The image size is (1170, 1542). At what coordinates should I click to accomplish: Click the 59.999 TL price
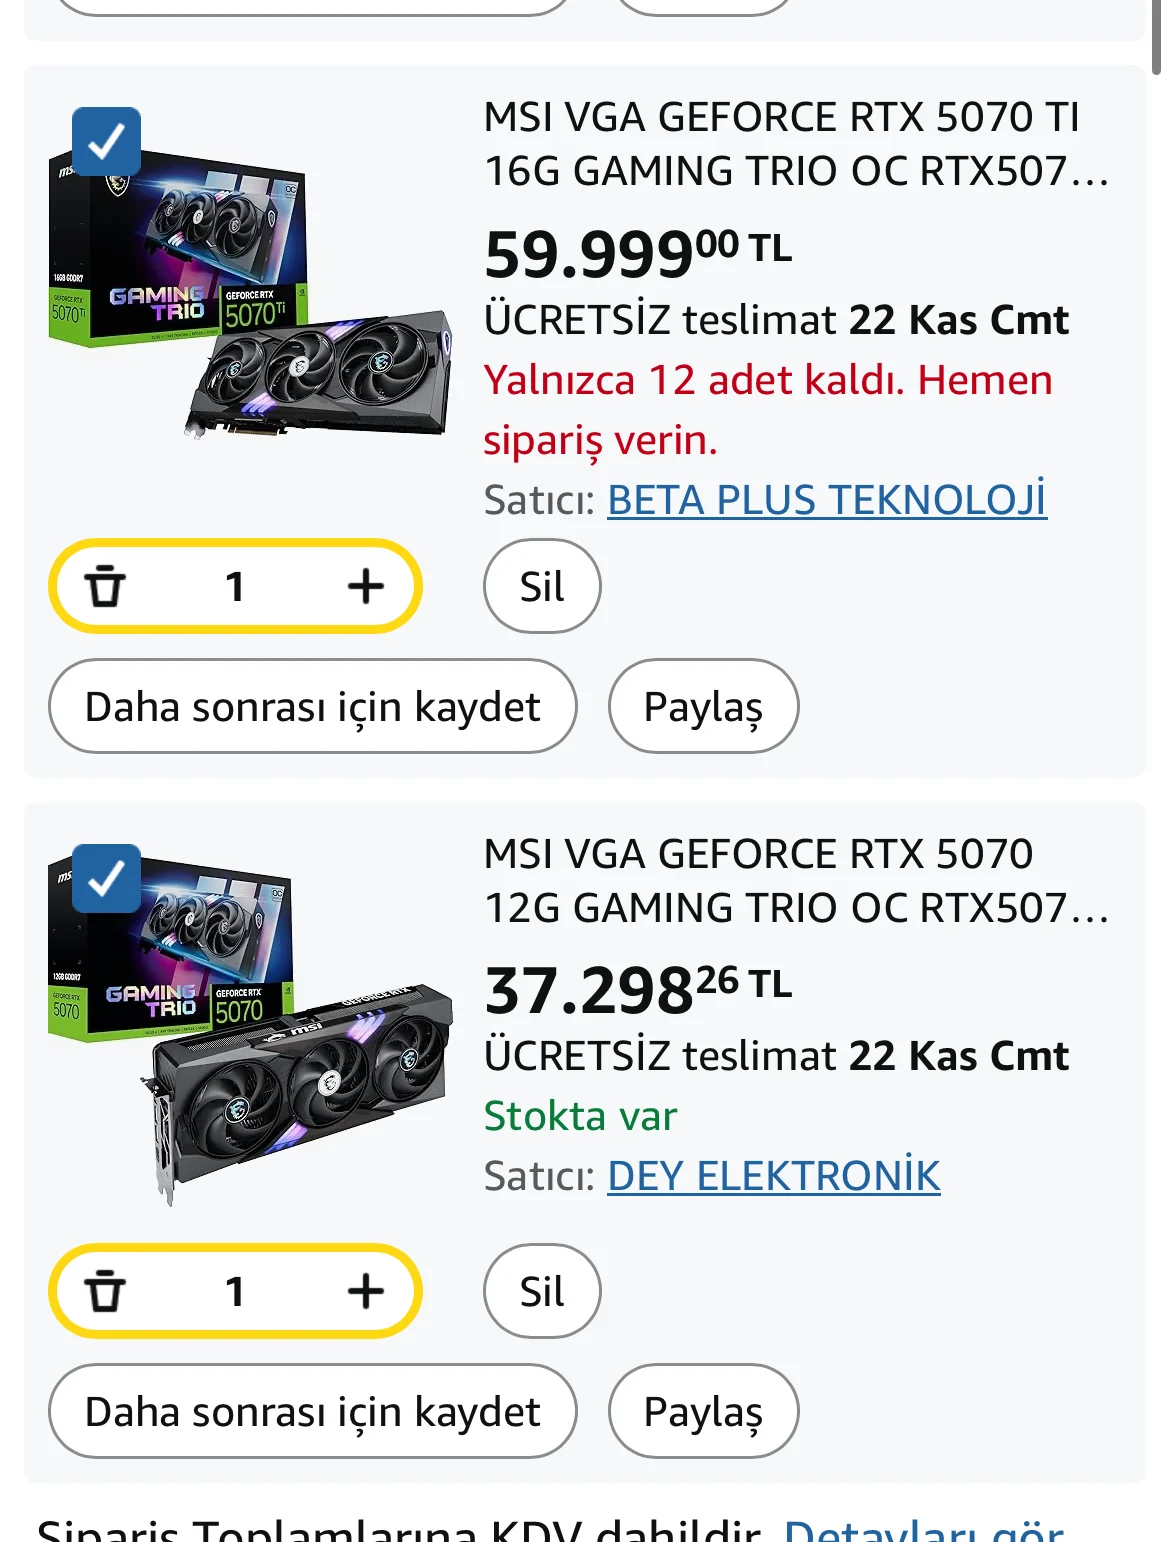(637, 254)
